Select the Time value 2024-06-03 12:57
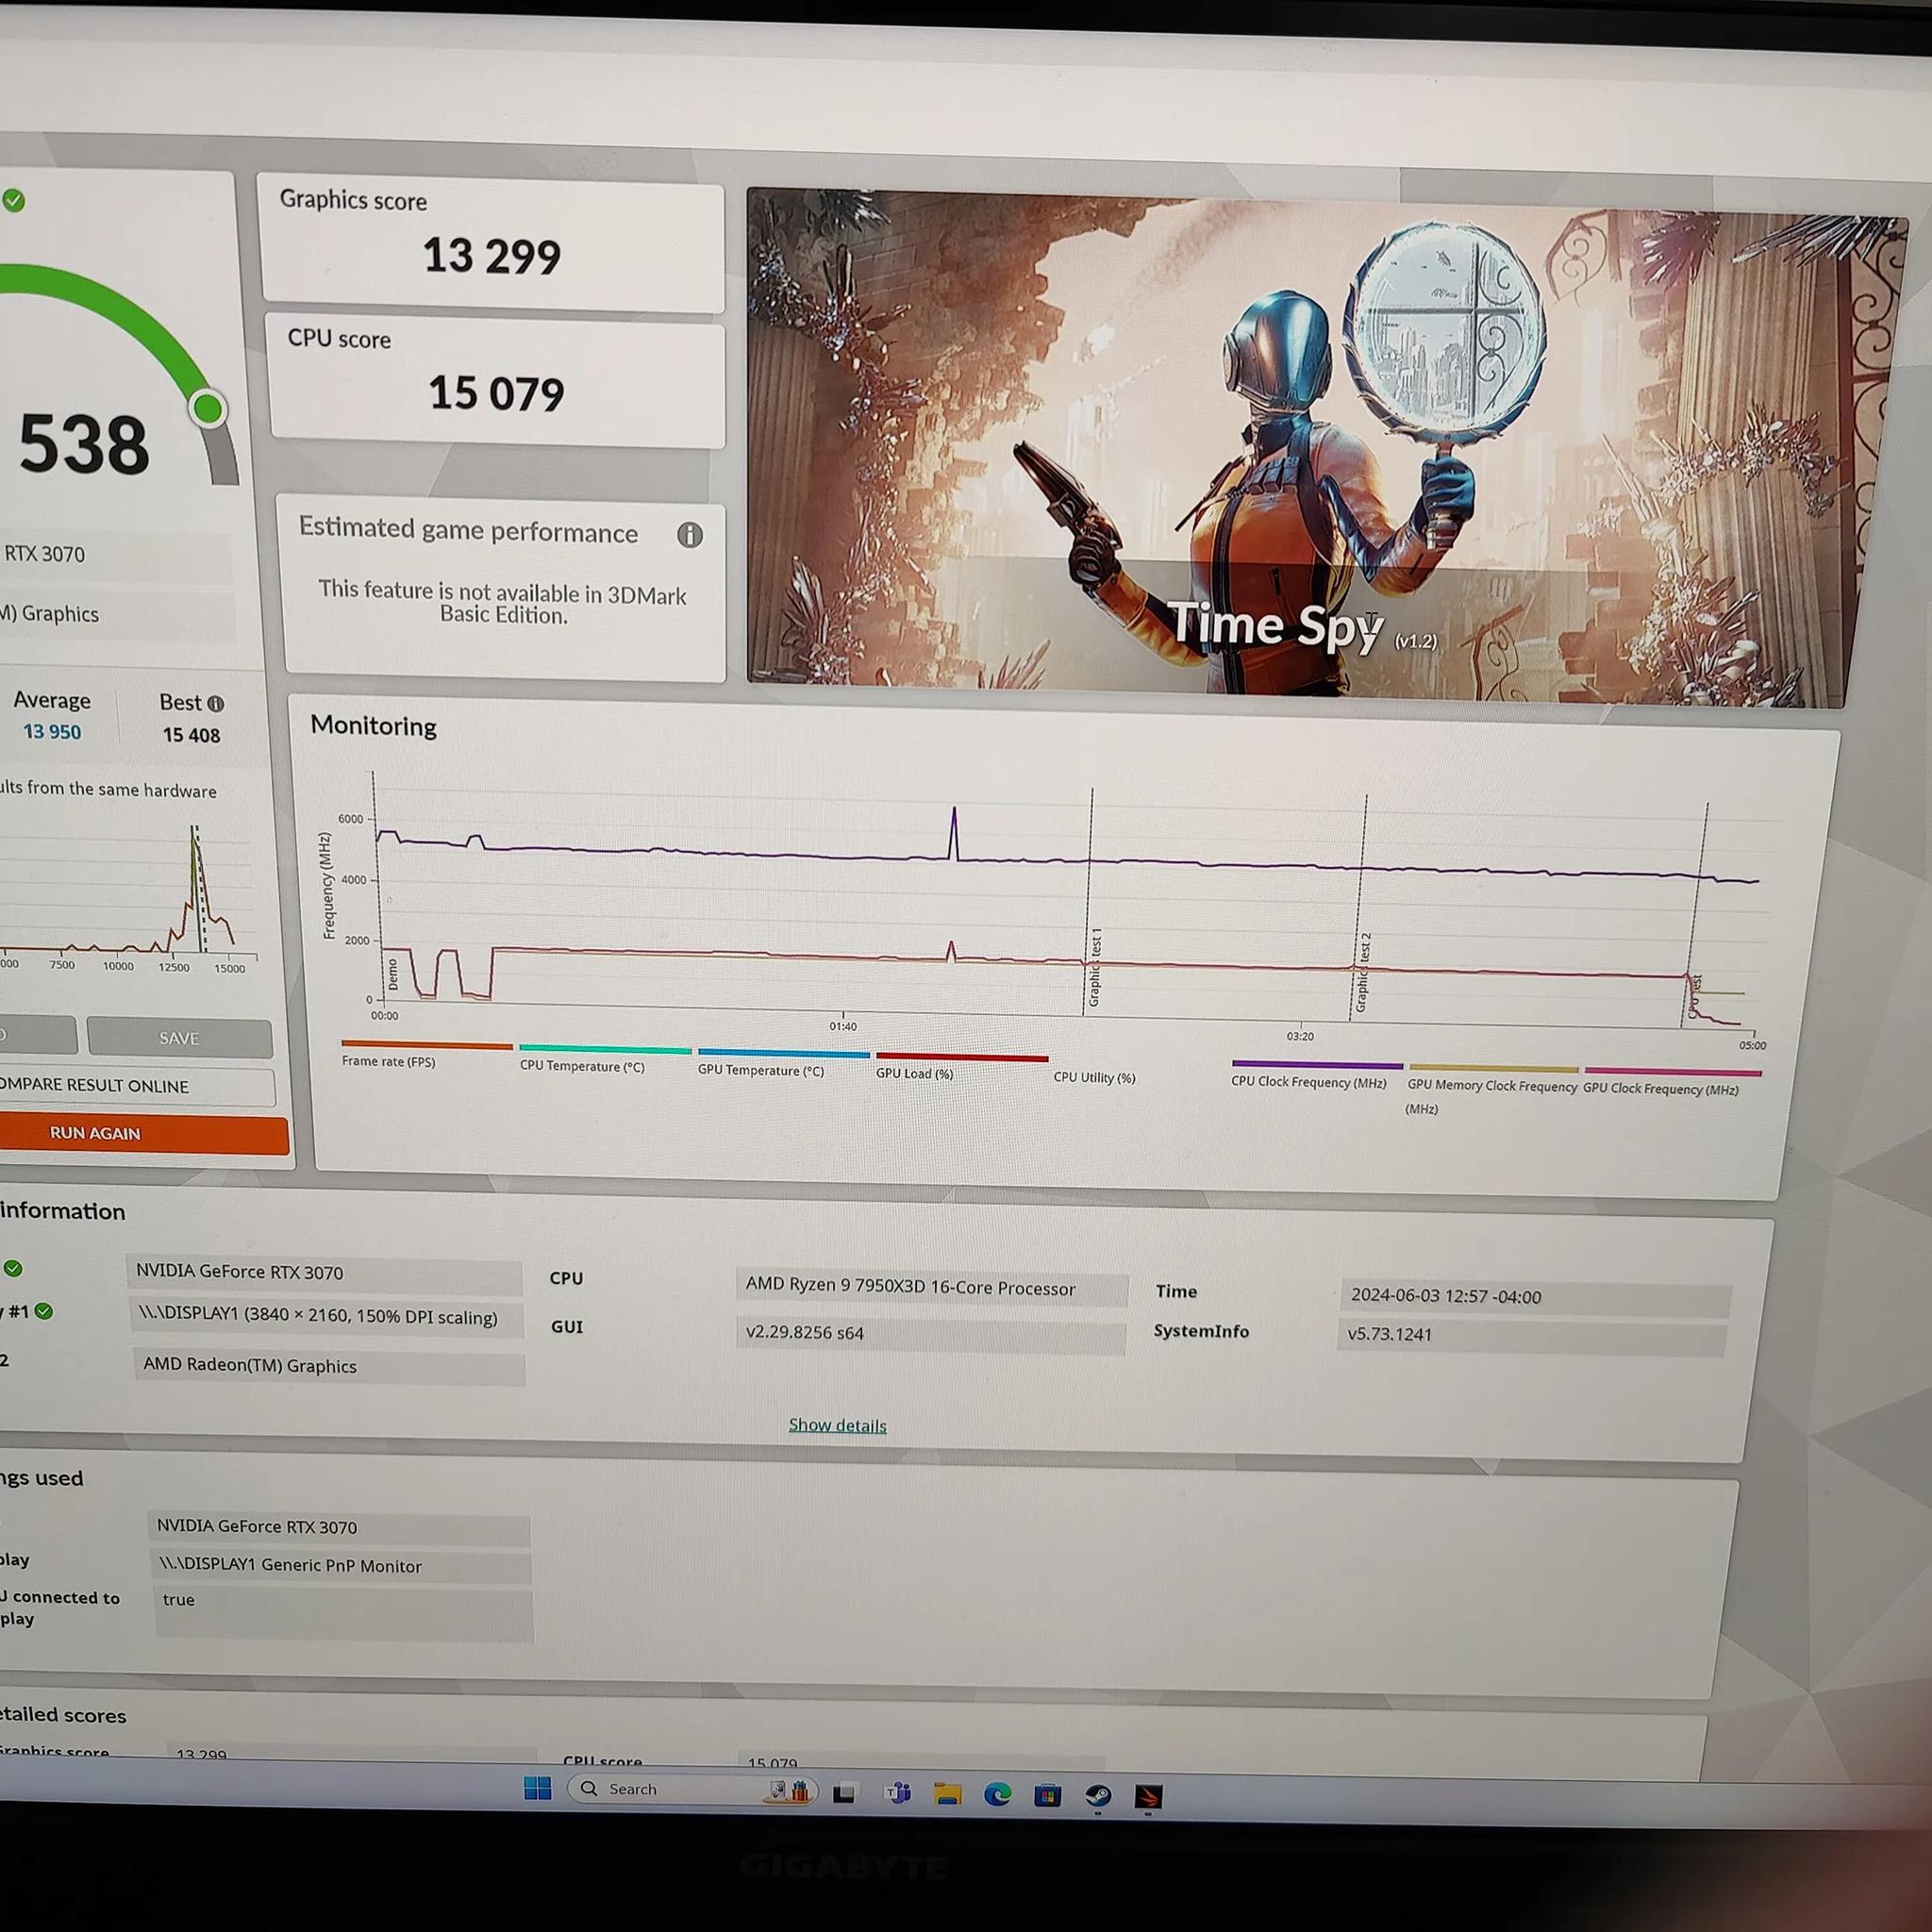 point(1534,1297)
